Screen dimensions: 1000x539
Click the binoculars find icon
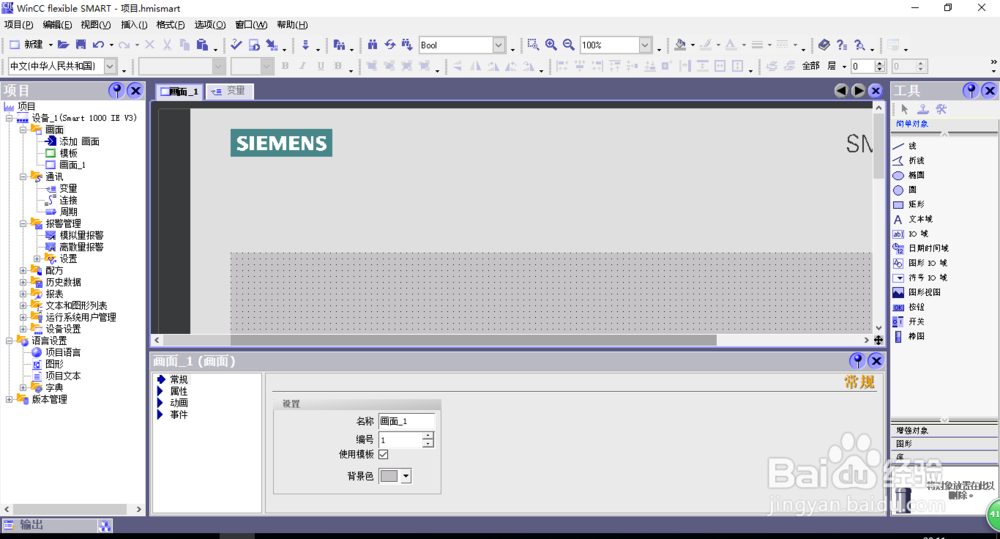[372, 45]
